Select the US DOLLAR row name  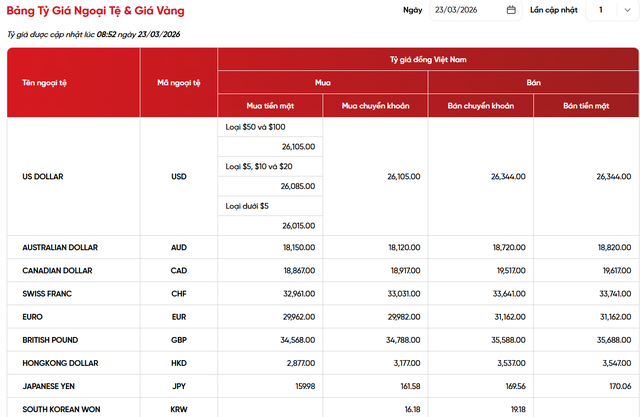[x=43, y=177]
